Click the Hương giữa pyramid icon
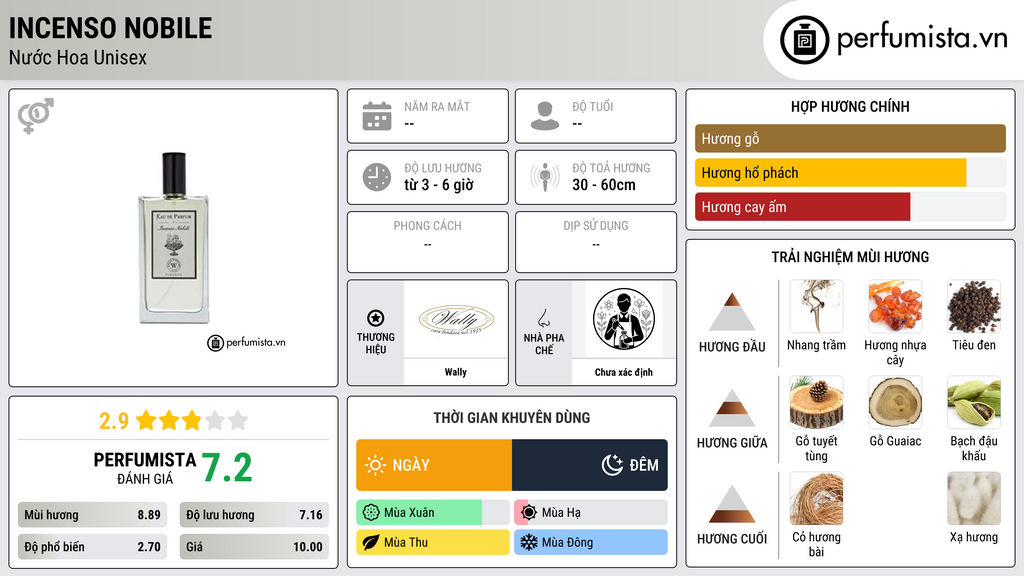Screen dimensions: 1024x576 click(732, 408)
